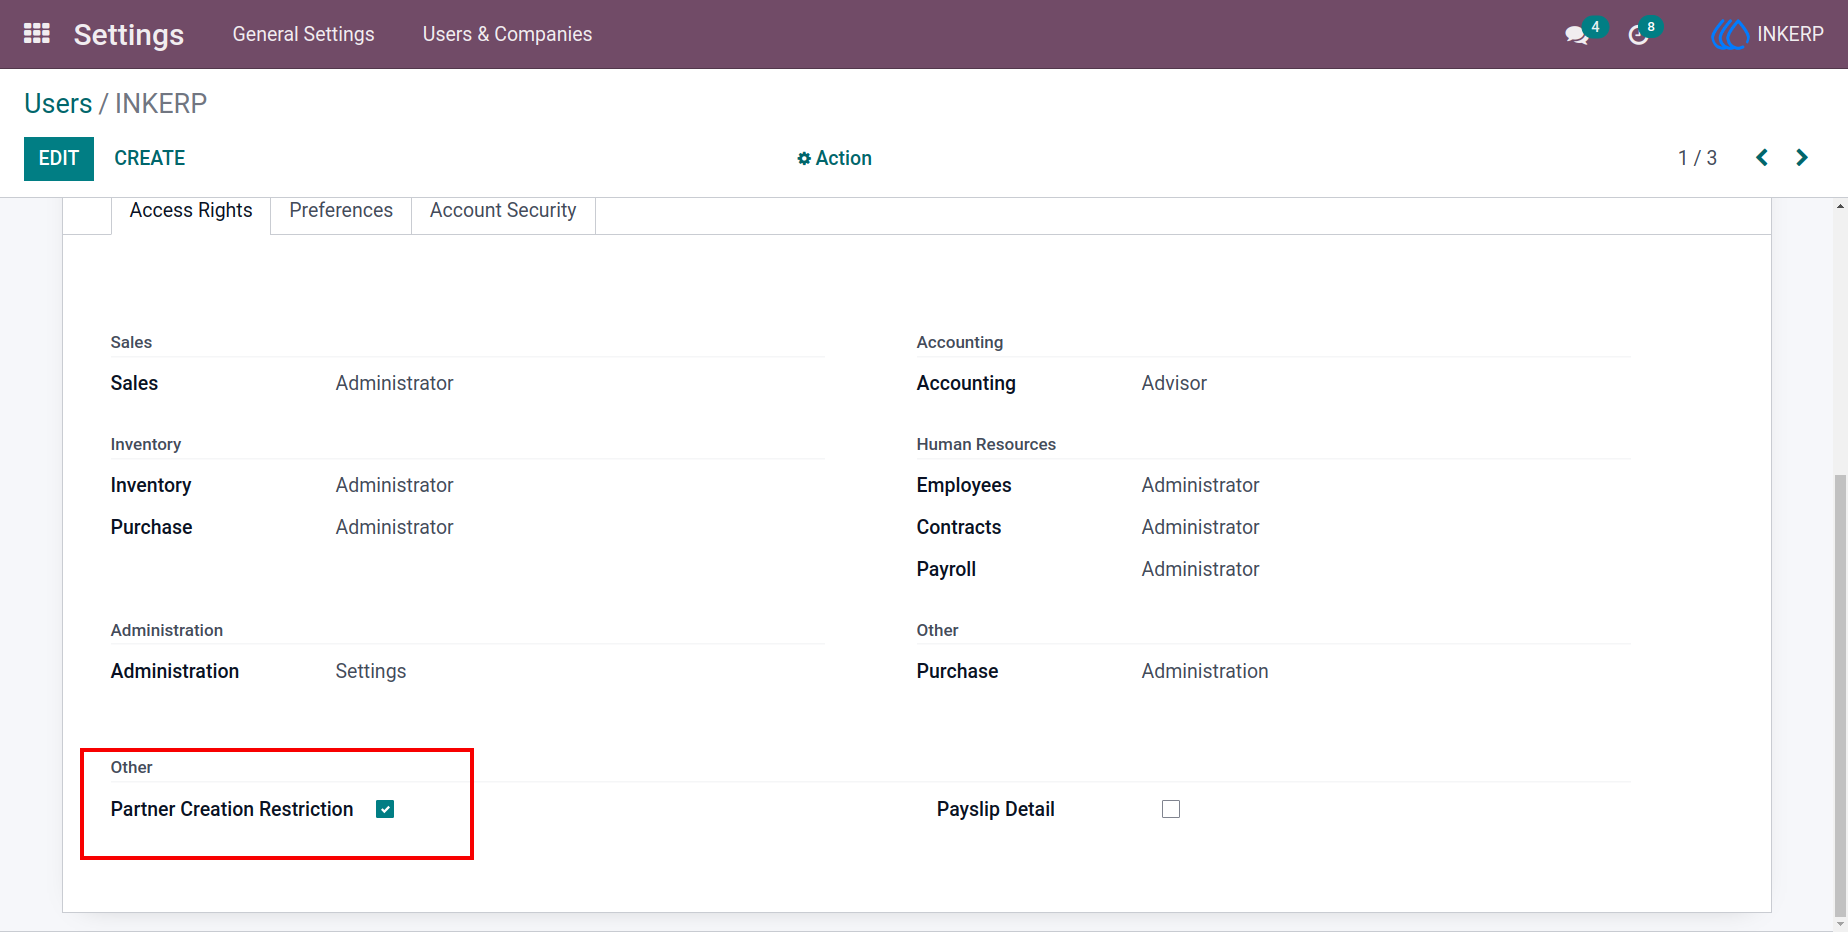Click the CREATE button
This screenshot has width=1848, height=932.
pyautogui.click(x=150, y=158)
